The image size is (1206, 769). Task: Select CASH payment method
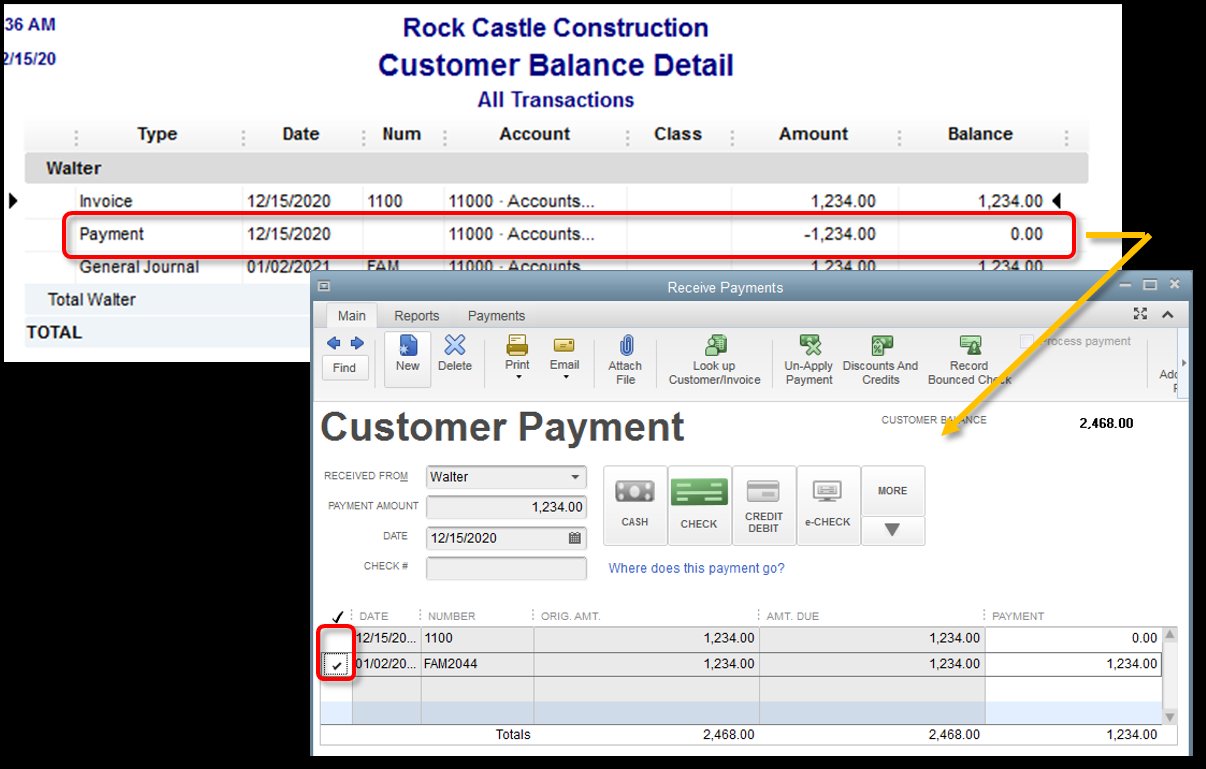[x=635, y=504]
